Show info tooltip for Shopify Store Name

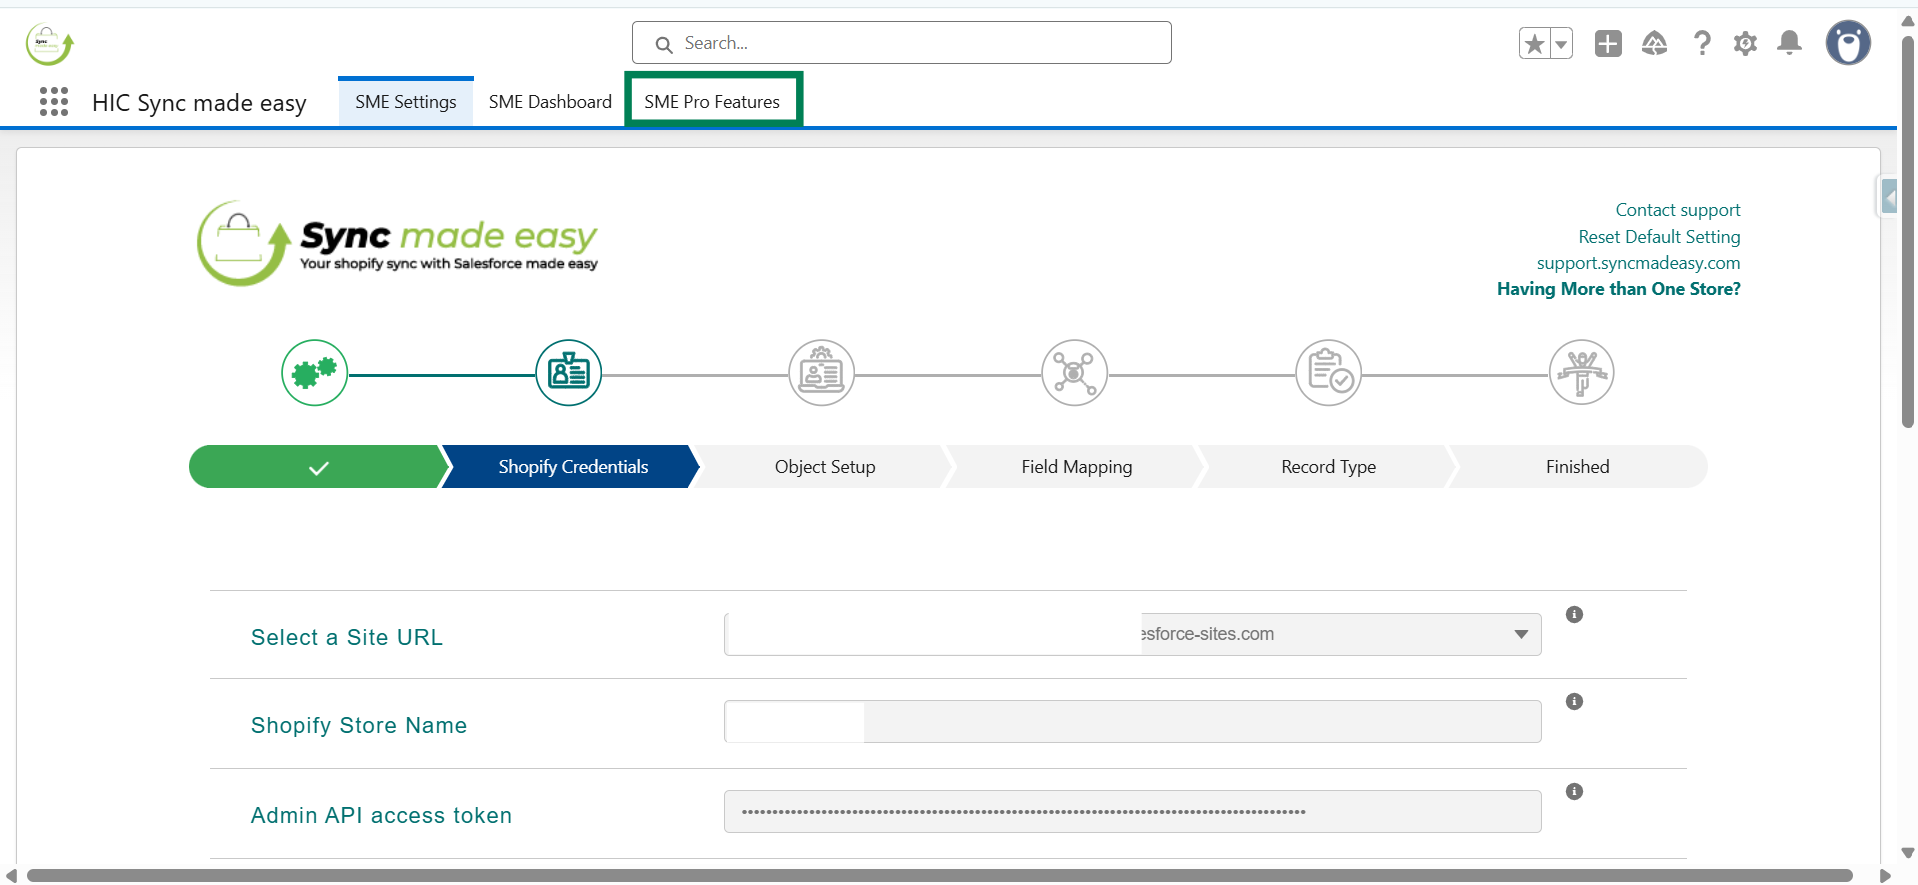click(x=1574, y=701)
